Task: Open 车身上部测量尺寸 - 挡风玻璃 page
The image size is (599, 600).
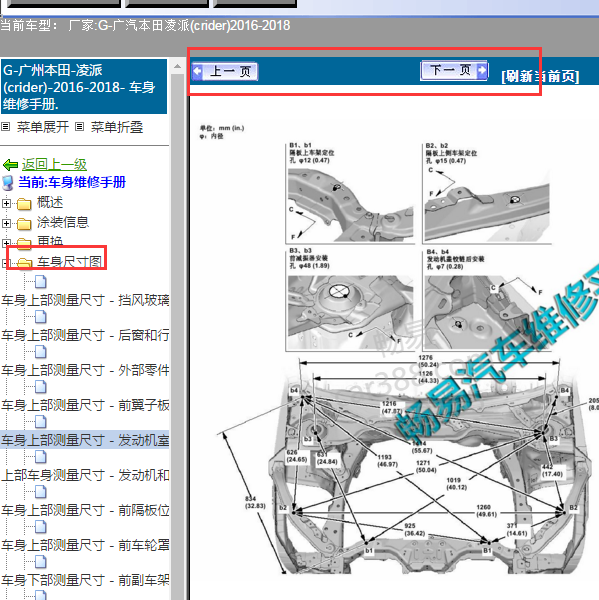Action: coord(85,300)
